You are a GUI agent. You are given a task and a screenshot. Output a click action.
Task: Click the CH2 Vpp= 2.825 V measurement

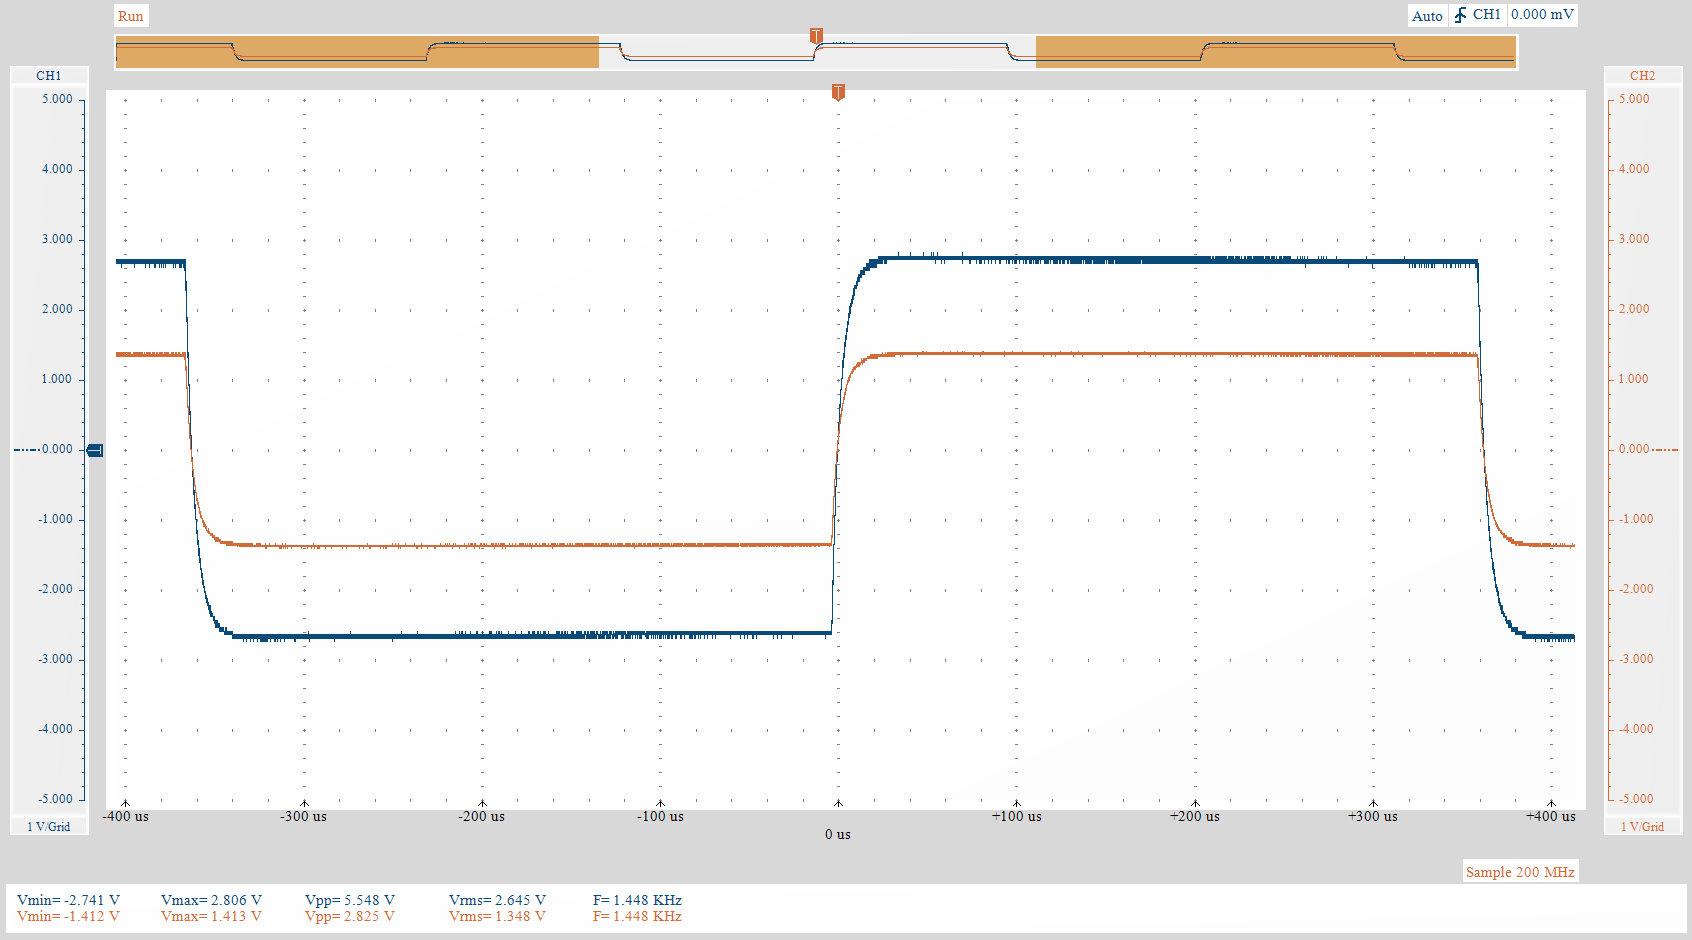point(350,916)
